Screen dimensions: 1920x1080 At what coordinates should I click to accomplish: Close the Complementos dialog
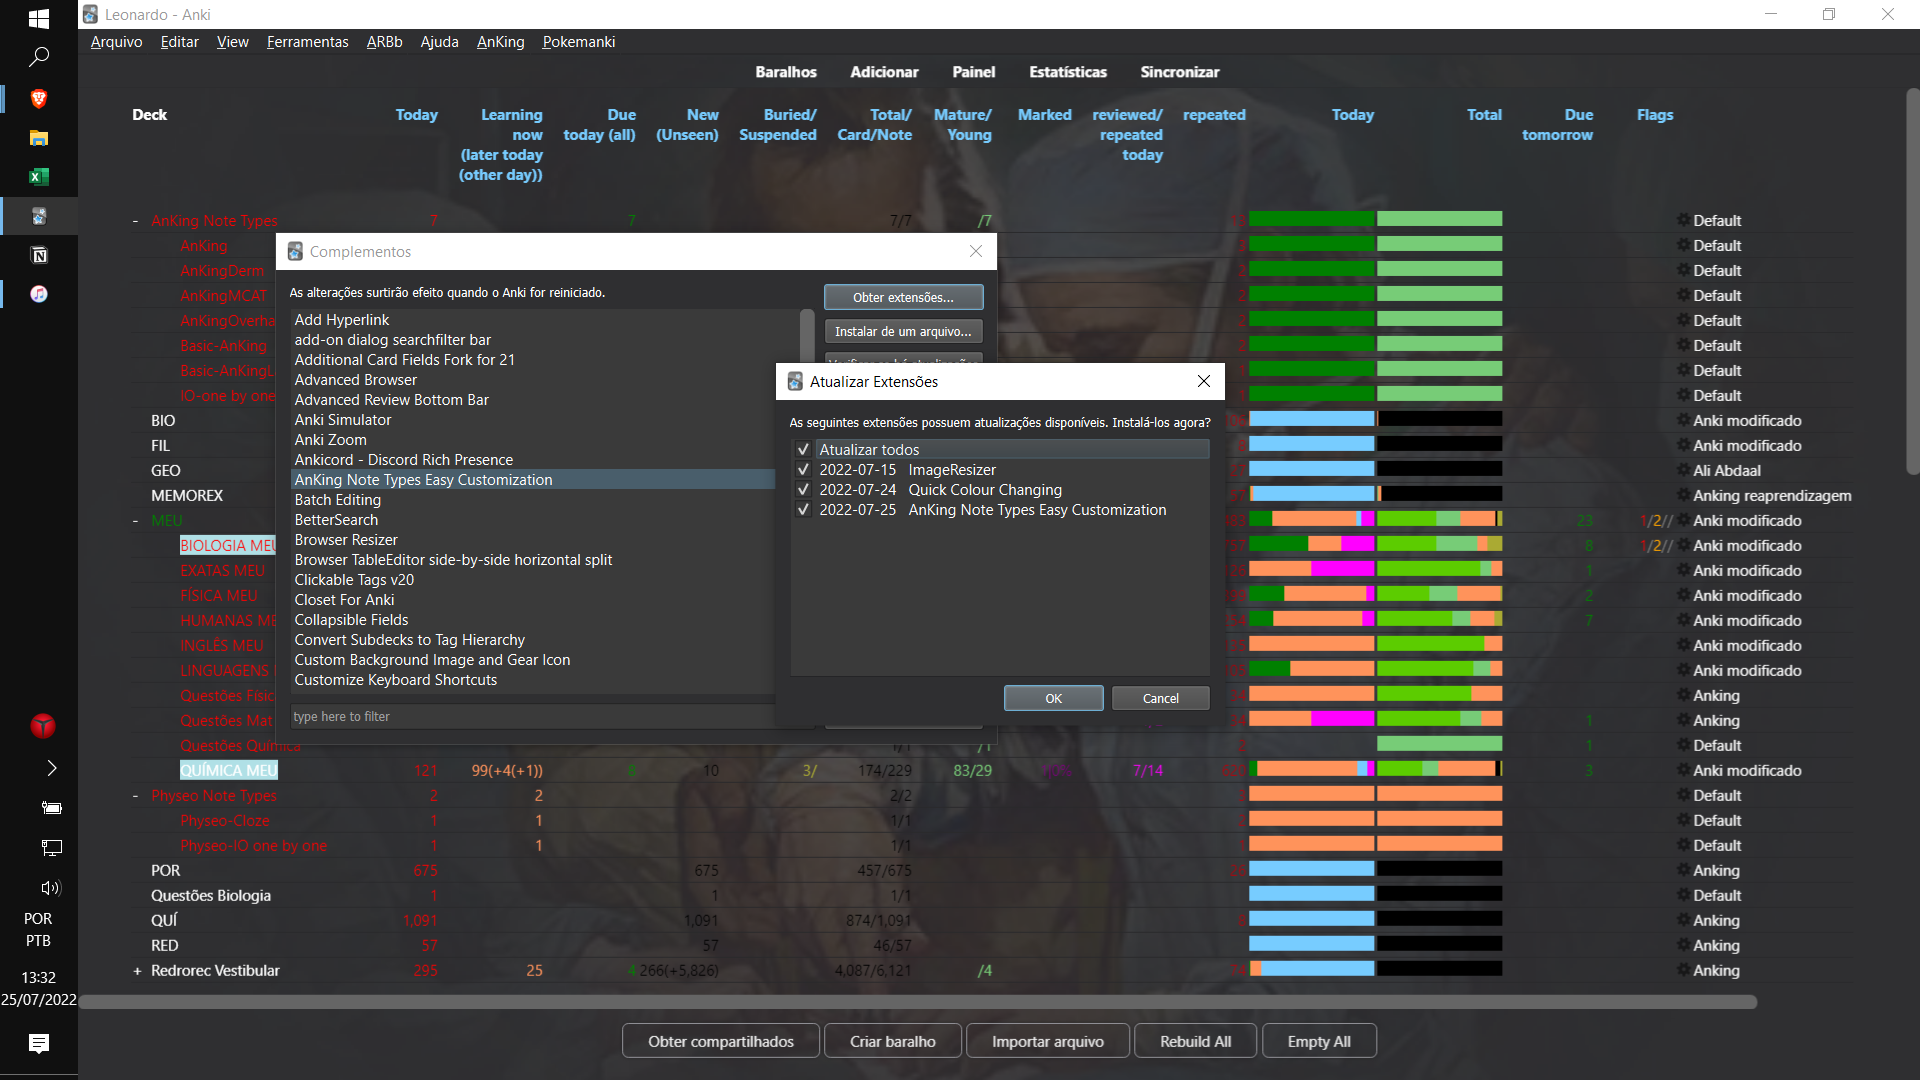pos(976,251)
